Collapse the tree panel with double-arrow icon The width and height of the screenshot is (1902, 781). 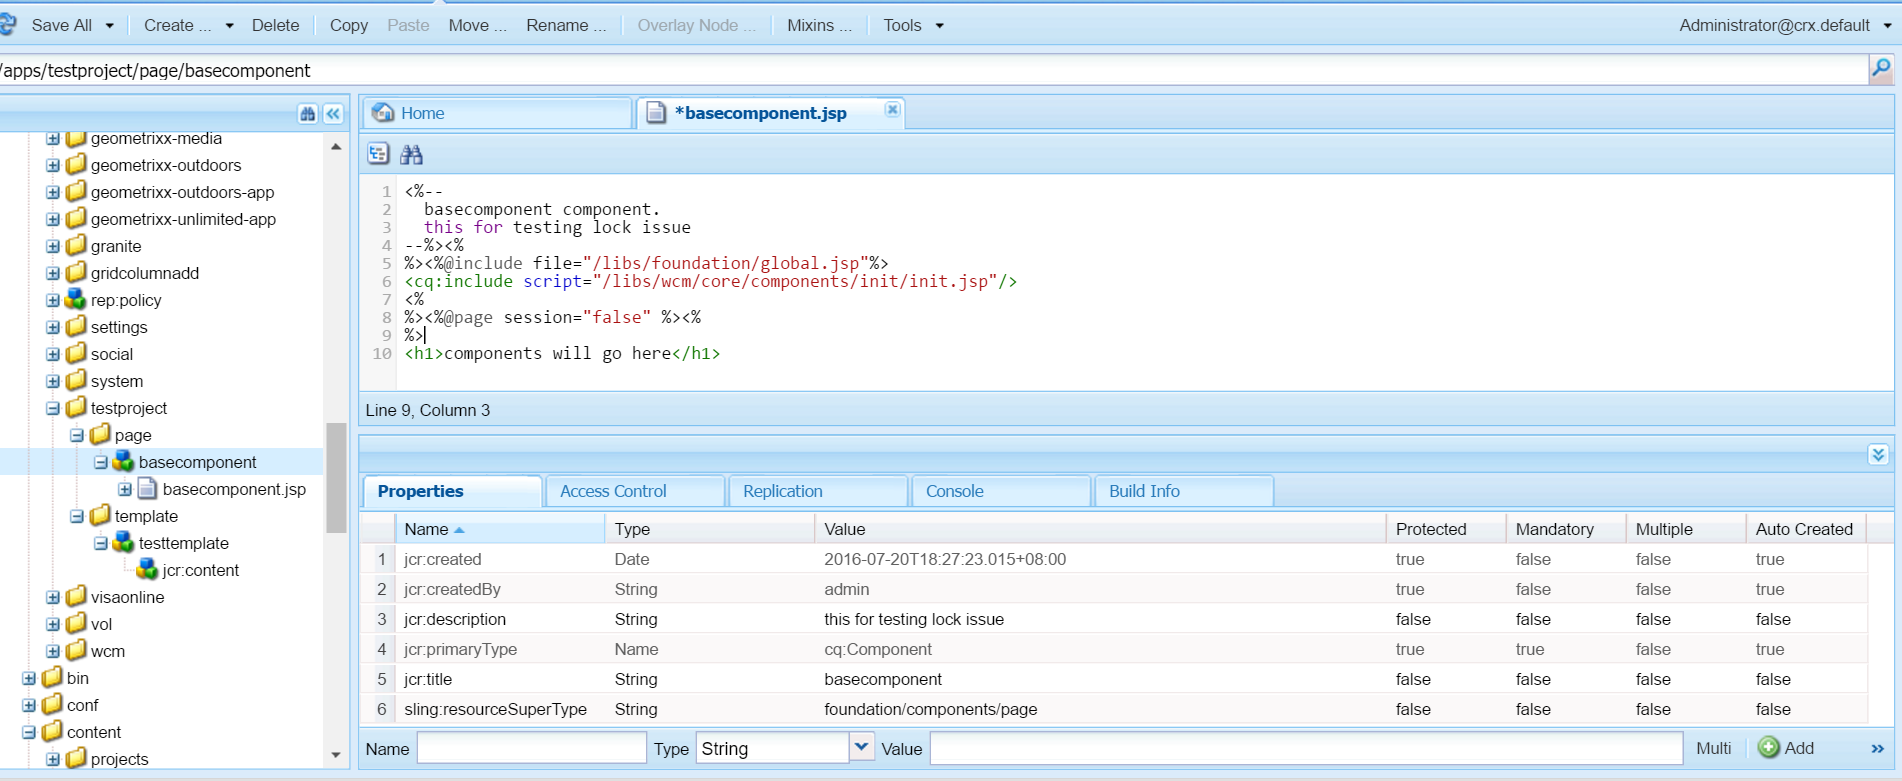333,114
